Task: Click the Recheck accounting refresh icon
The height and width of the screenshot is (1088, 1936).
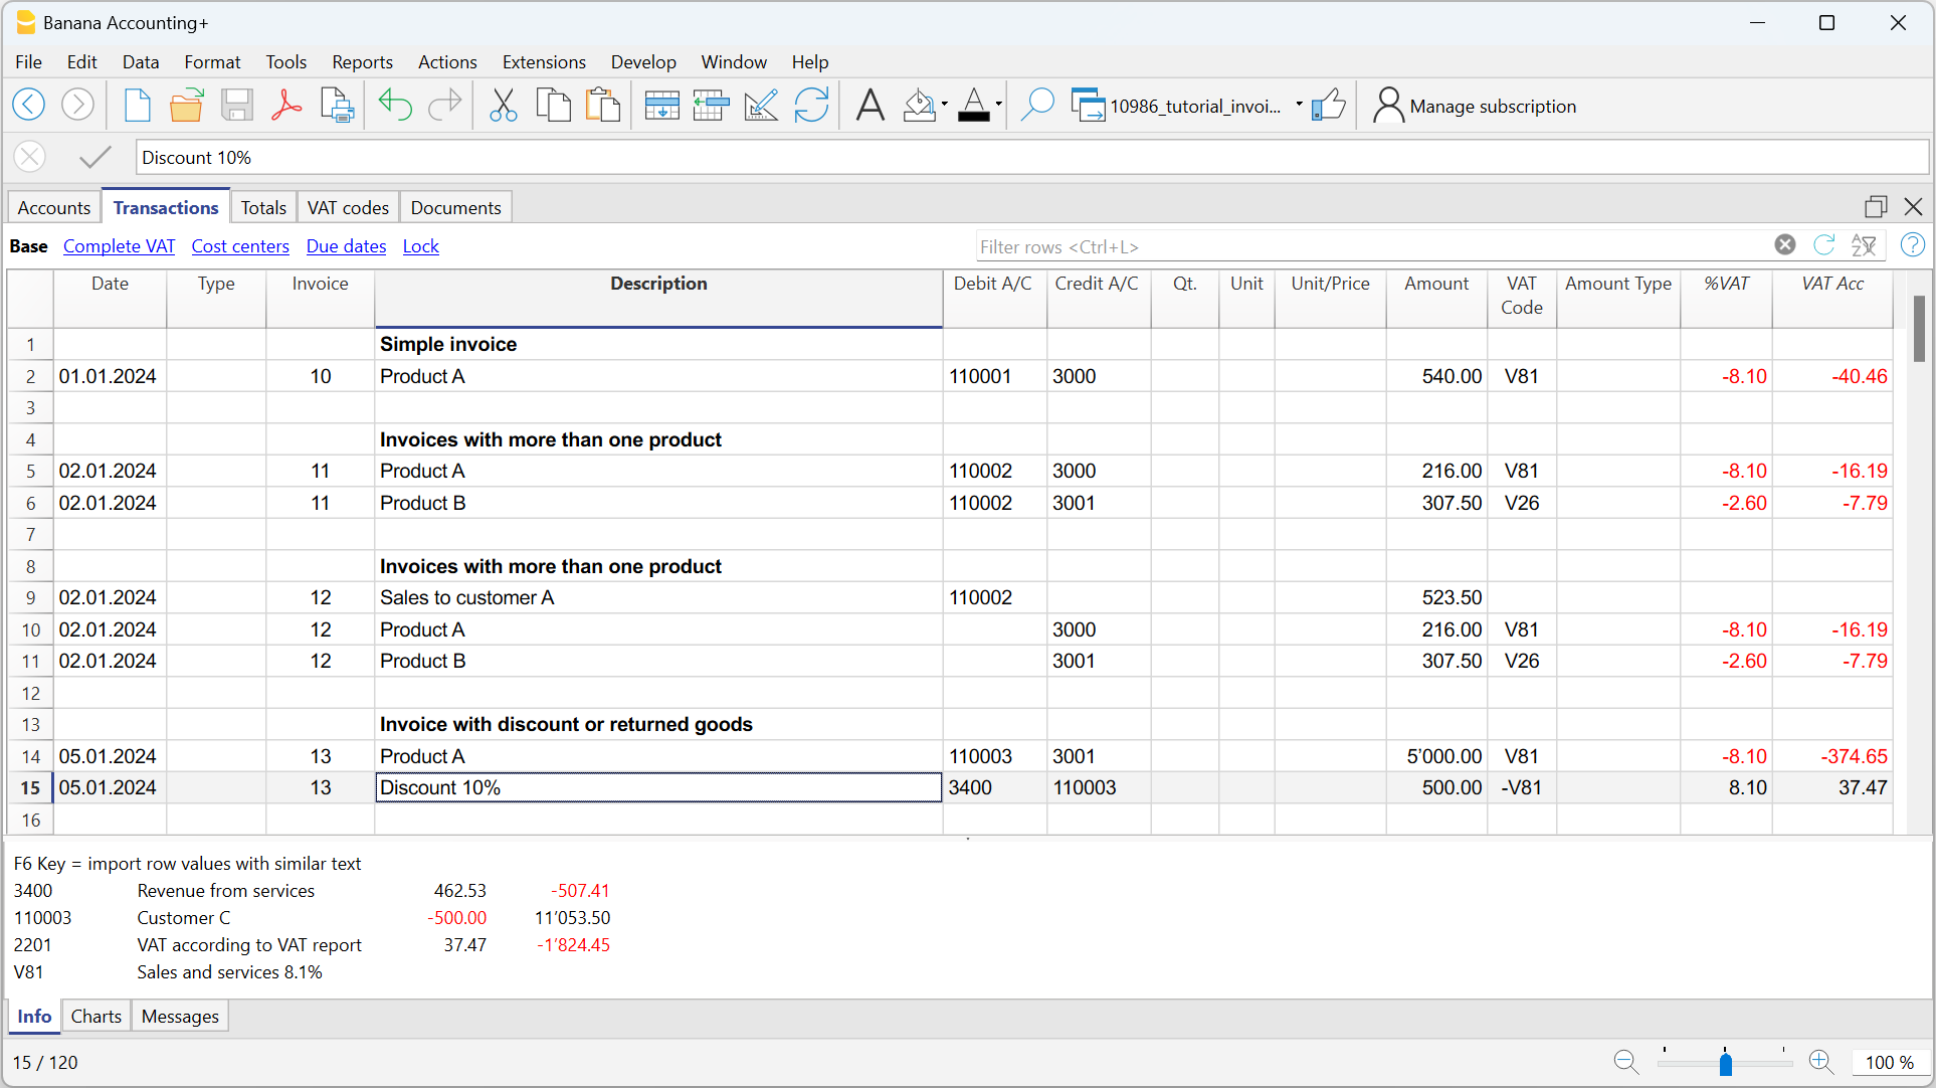Action: [811, 105]
